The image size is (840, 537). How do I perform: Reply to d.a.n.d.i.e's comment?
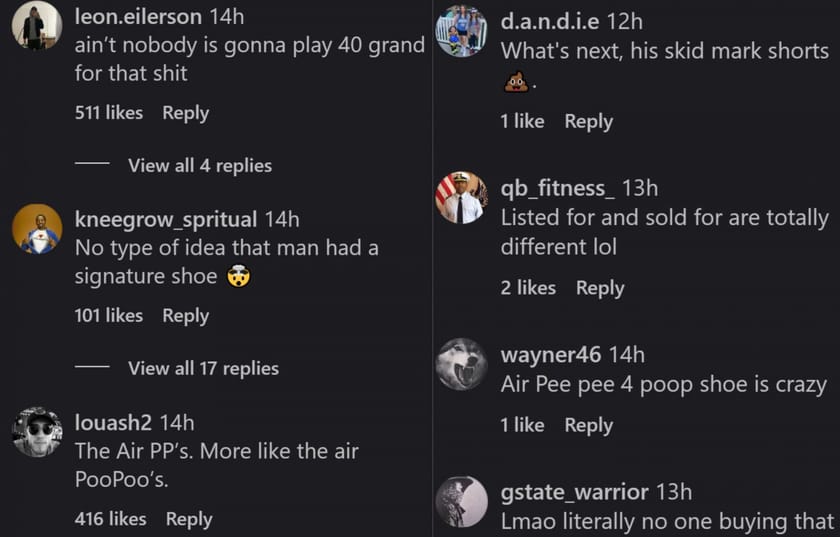[x=588, y=122]
